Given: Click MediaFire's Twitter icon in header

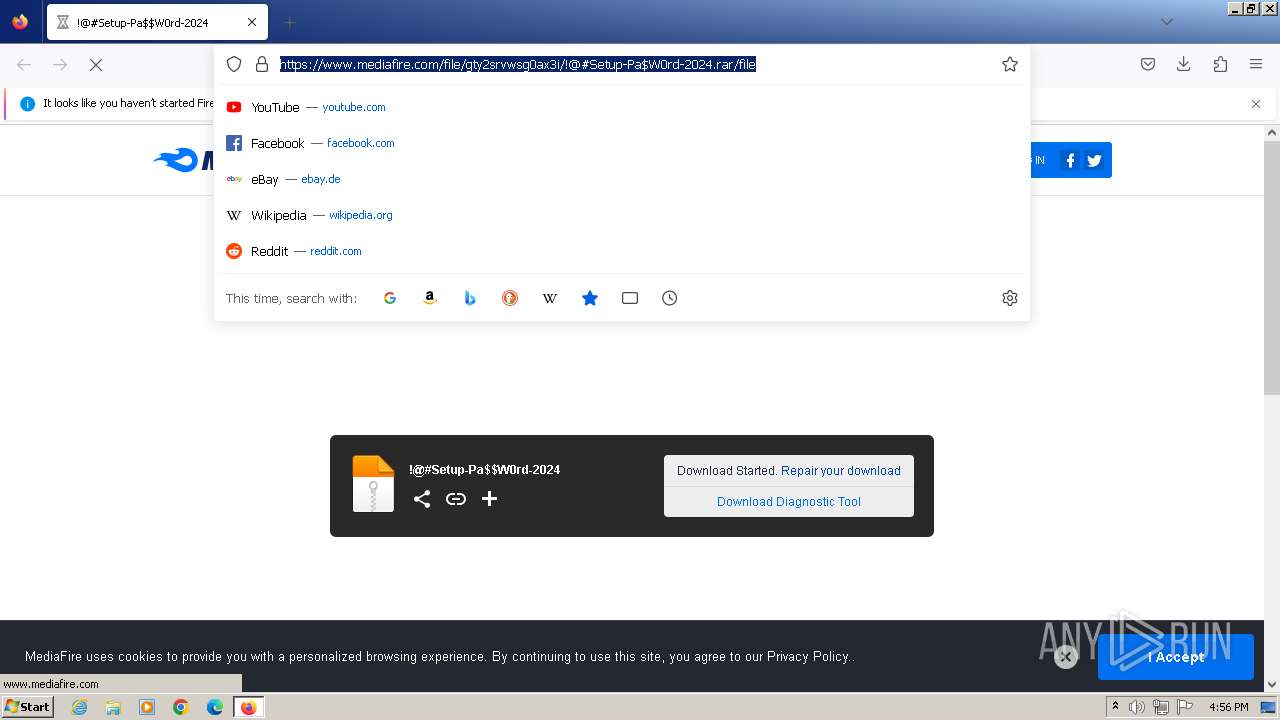Looking at the screenshot, I should [1094, 160].
